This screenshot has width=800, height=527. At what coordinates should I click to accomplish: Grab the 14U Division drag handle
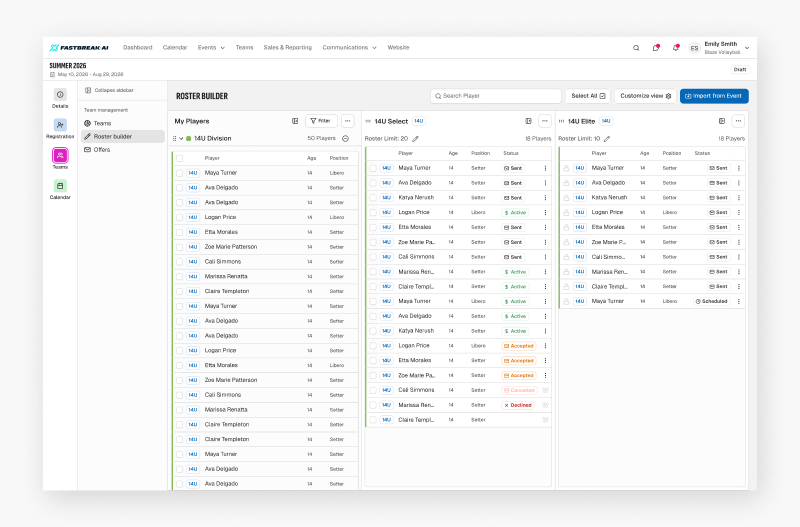click(174, 139)
